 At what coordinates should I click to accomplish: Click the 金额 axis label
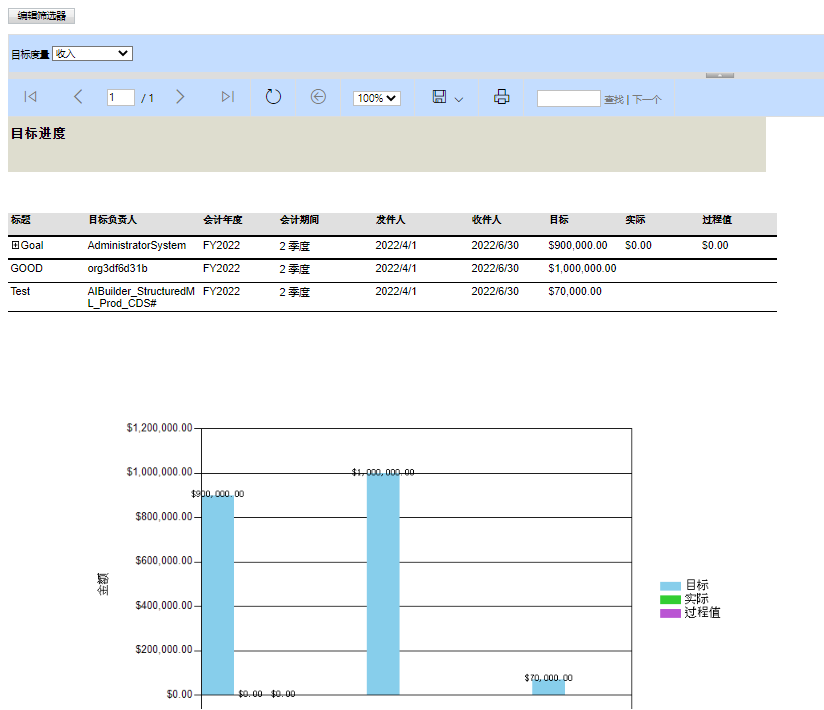click(103, 584)
